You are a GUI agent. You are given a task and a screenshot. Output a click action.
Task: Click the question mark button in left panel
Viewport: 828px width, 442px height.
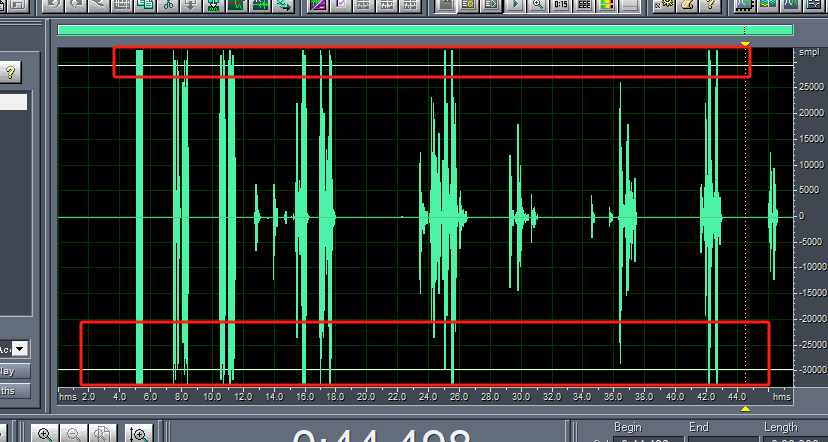(11, 72)
